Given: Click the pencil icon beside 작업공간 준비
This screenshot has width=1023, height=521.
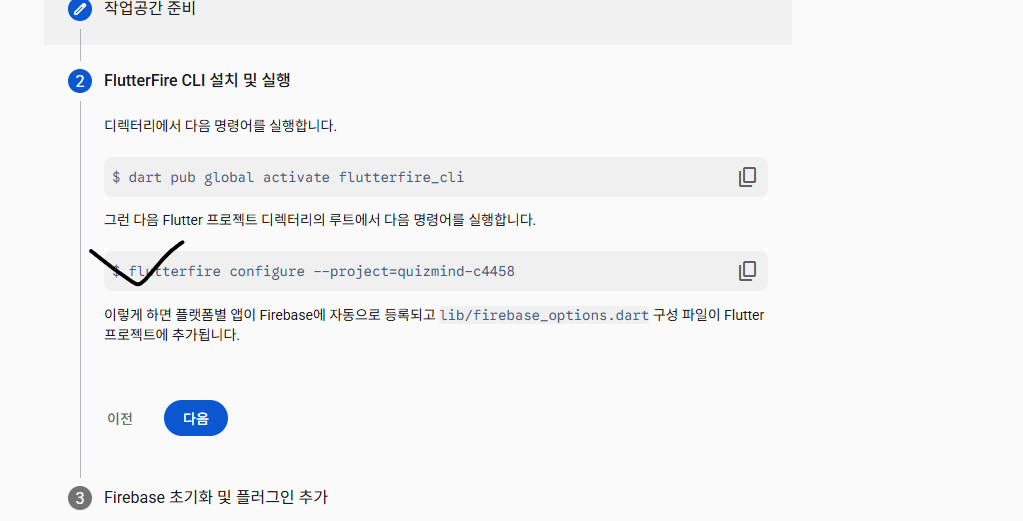Looking at the screenshot, I should point(80,9).
